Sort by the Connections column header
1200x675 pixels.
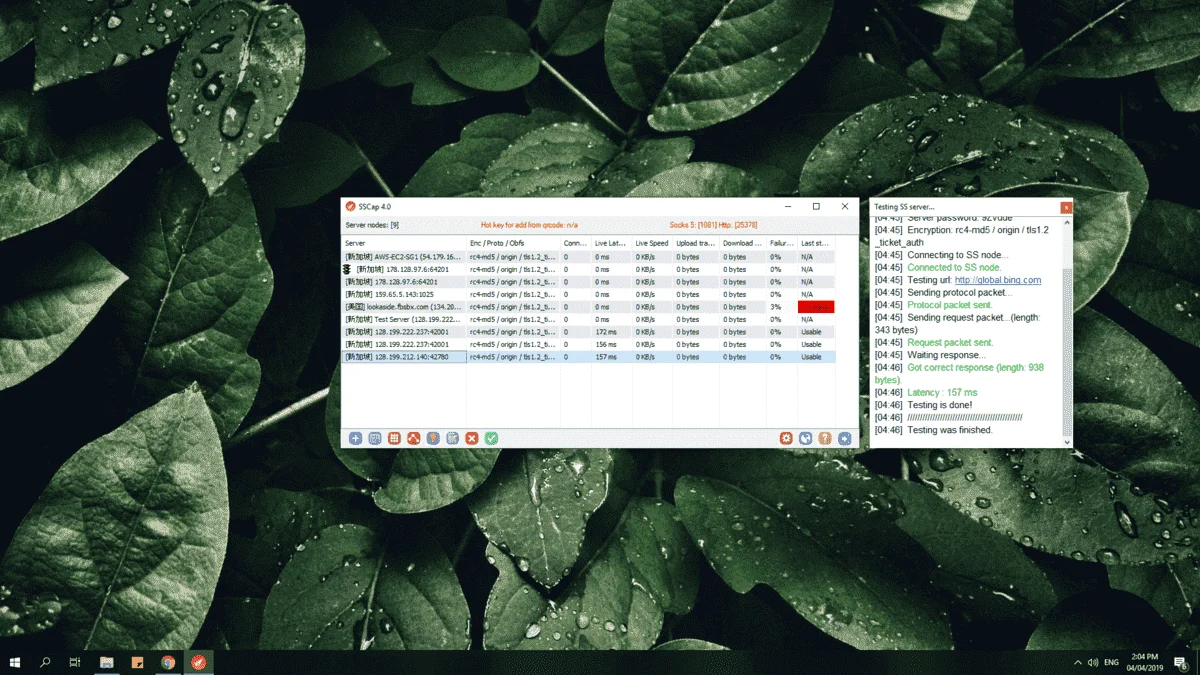[575, 243]
